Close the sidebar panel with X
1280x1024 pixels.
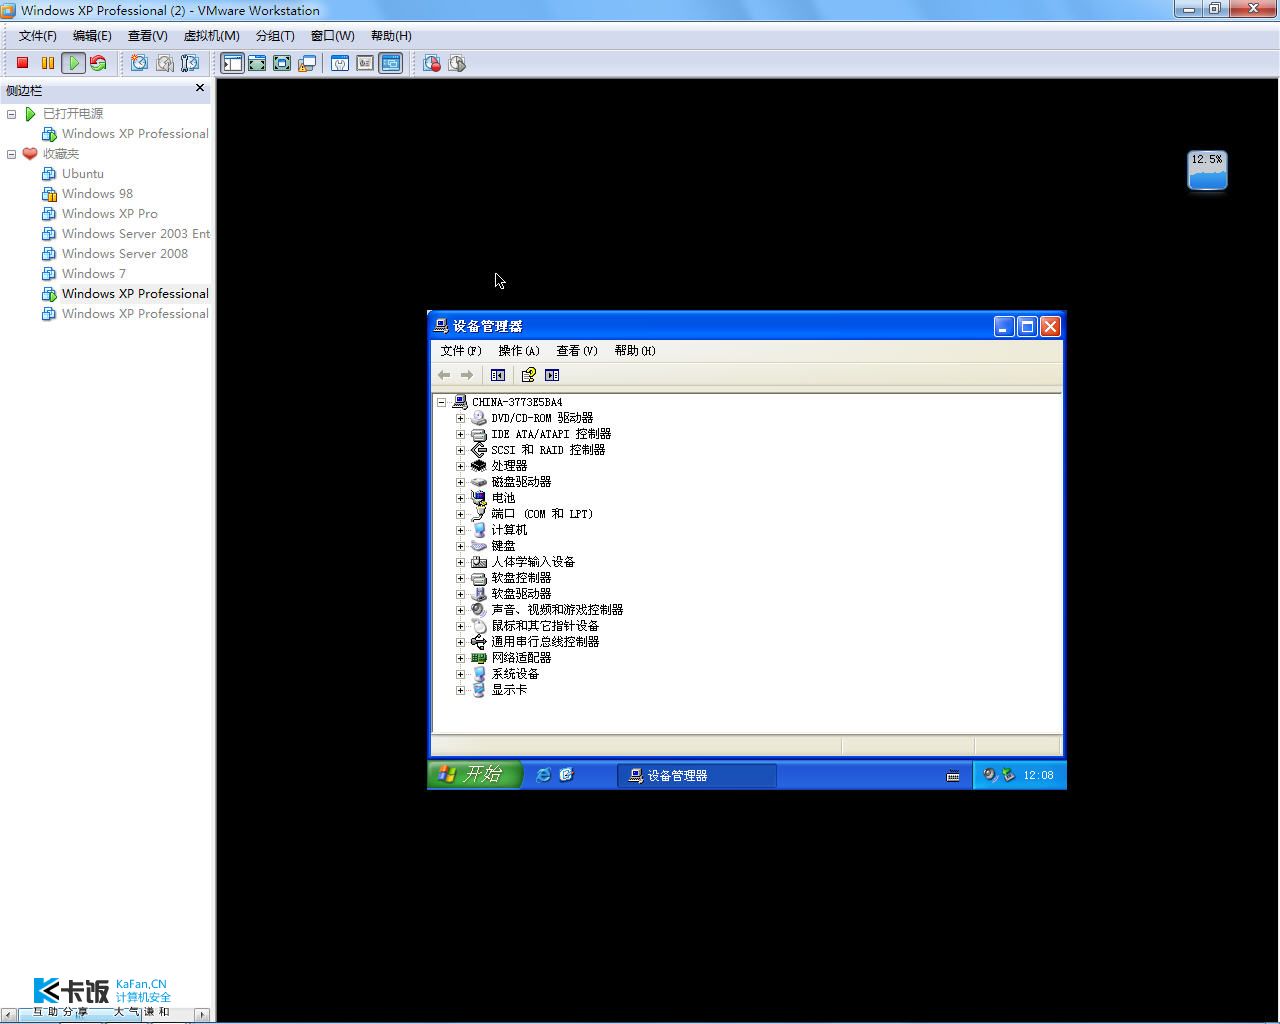pos(200,88)
